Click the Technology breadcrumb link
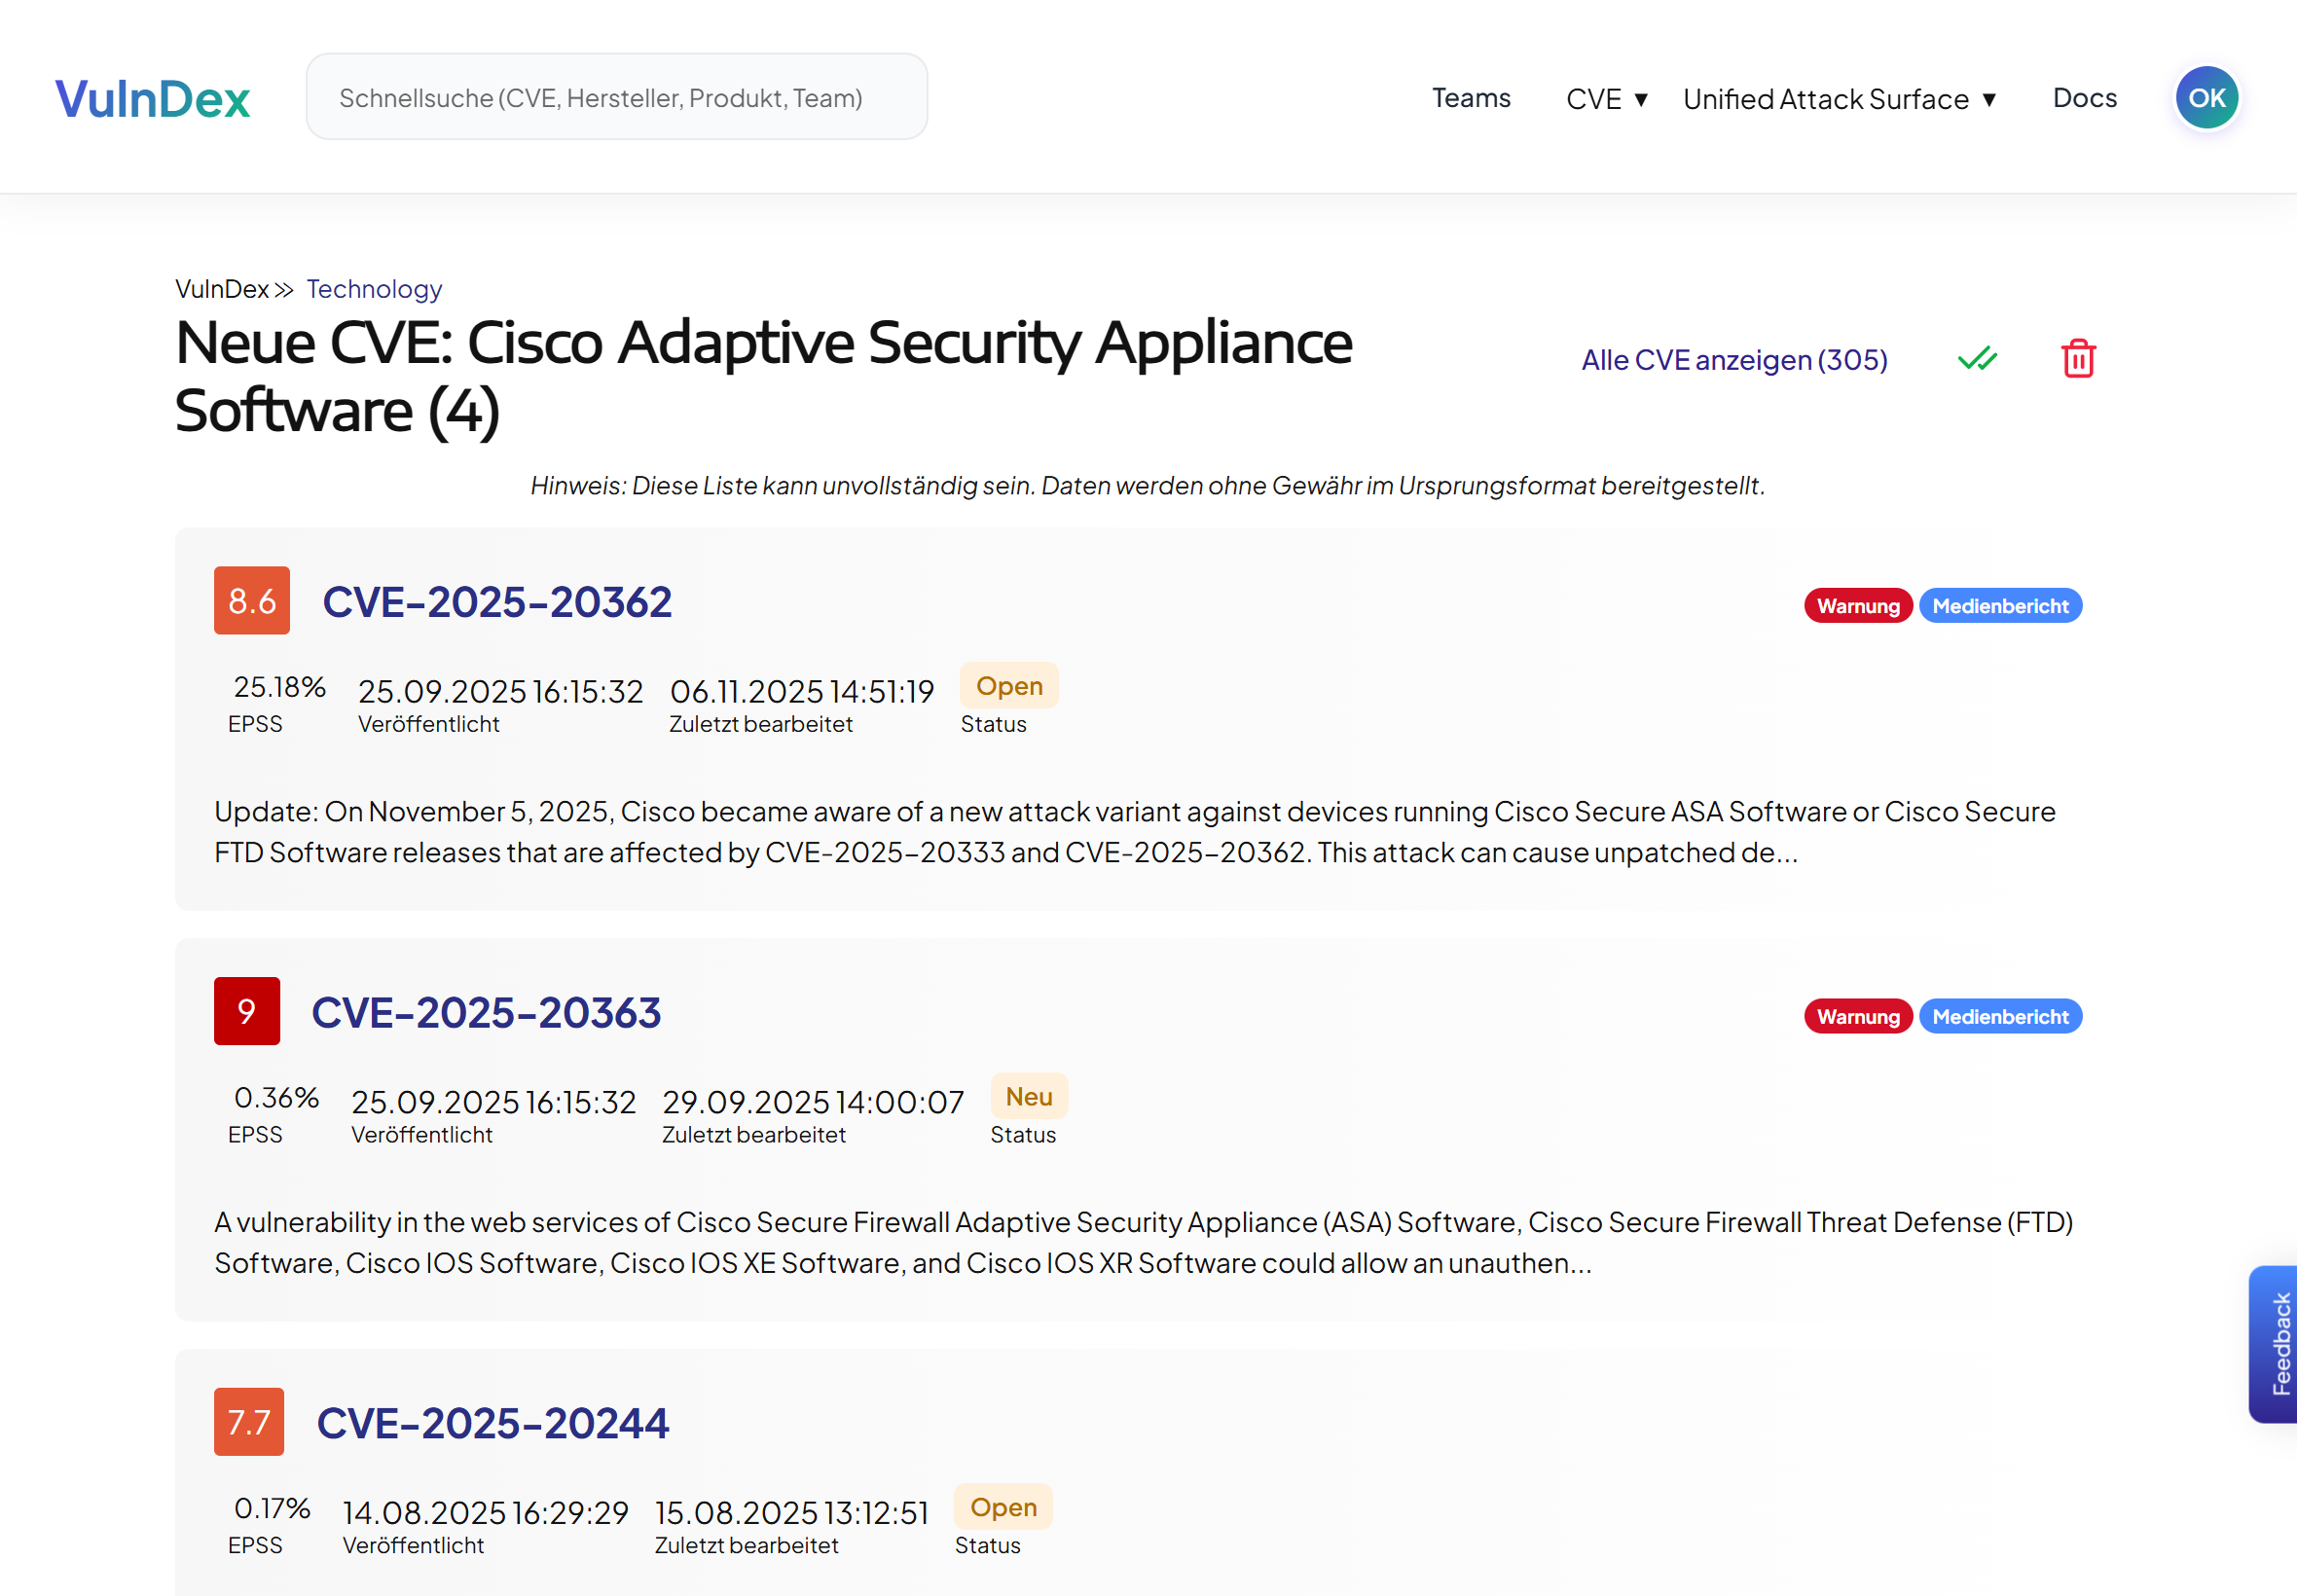The height and width of the screenshot is (1596, 2297). tap(374, 289)
